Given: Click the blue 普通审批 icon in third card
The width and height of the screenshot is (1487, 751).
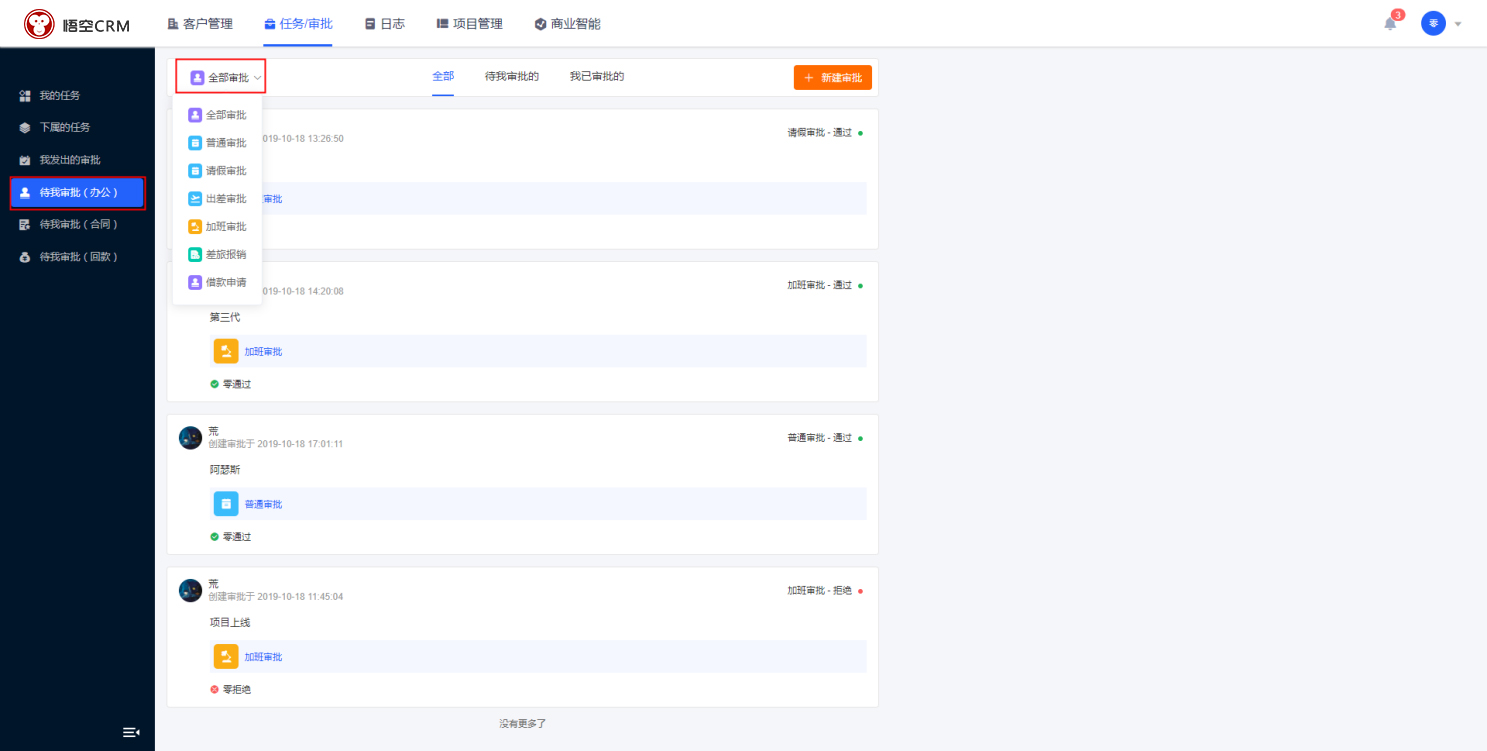Looking at the screenshot, I should (226, 504).
